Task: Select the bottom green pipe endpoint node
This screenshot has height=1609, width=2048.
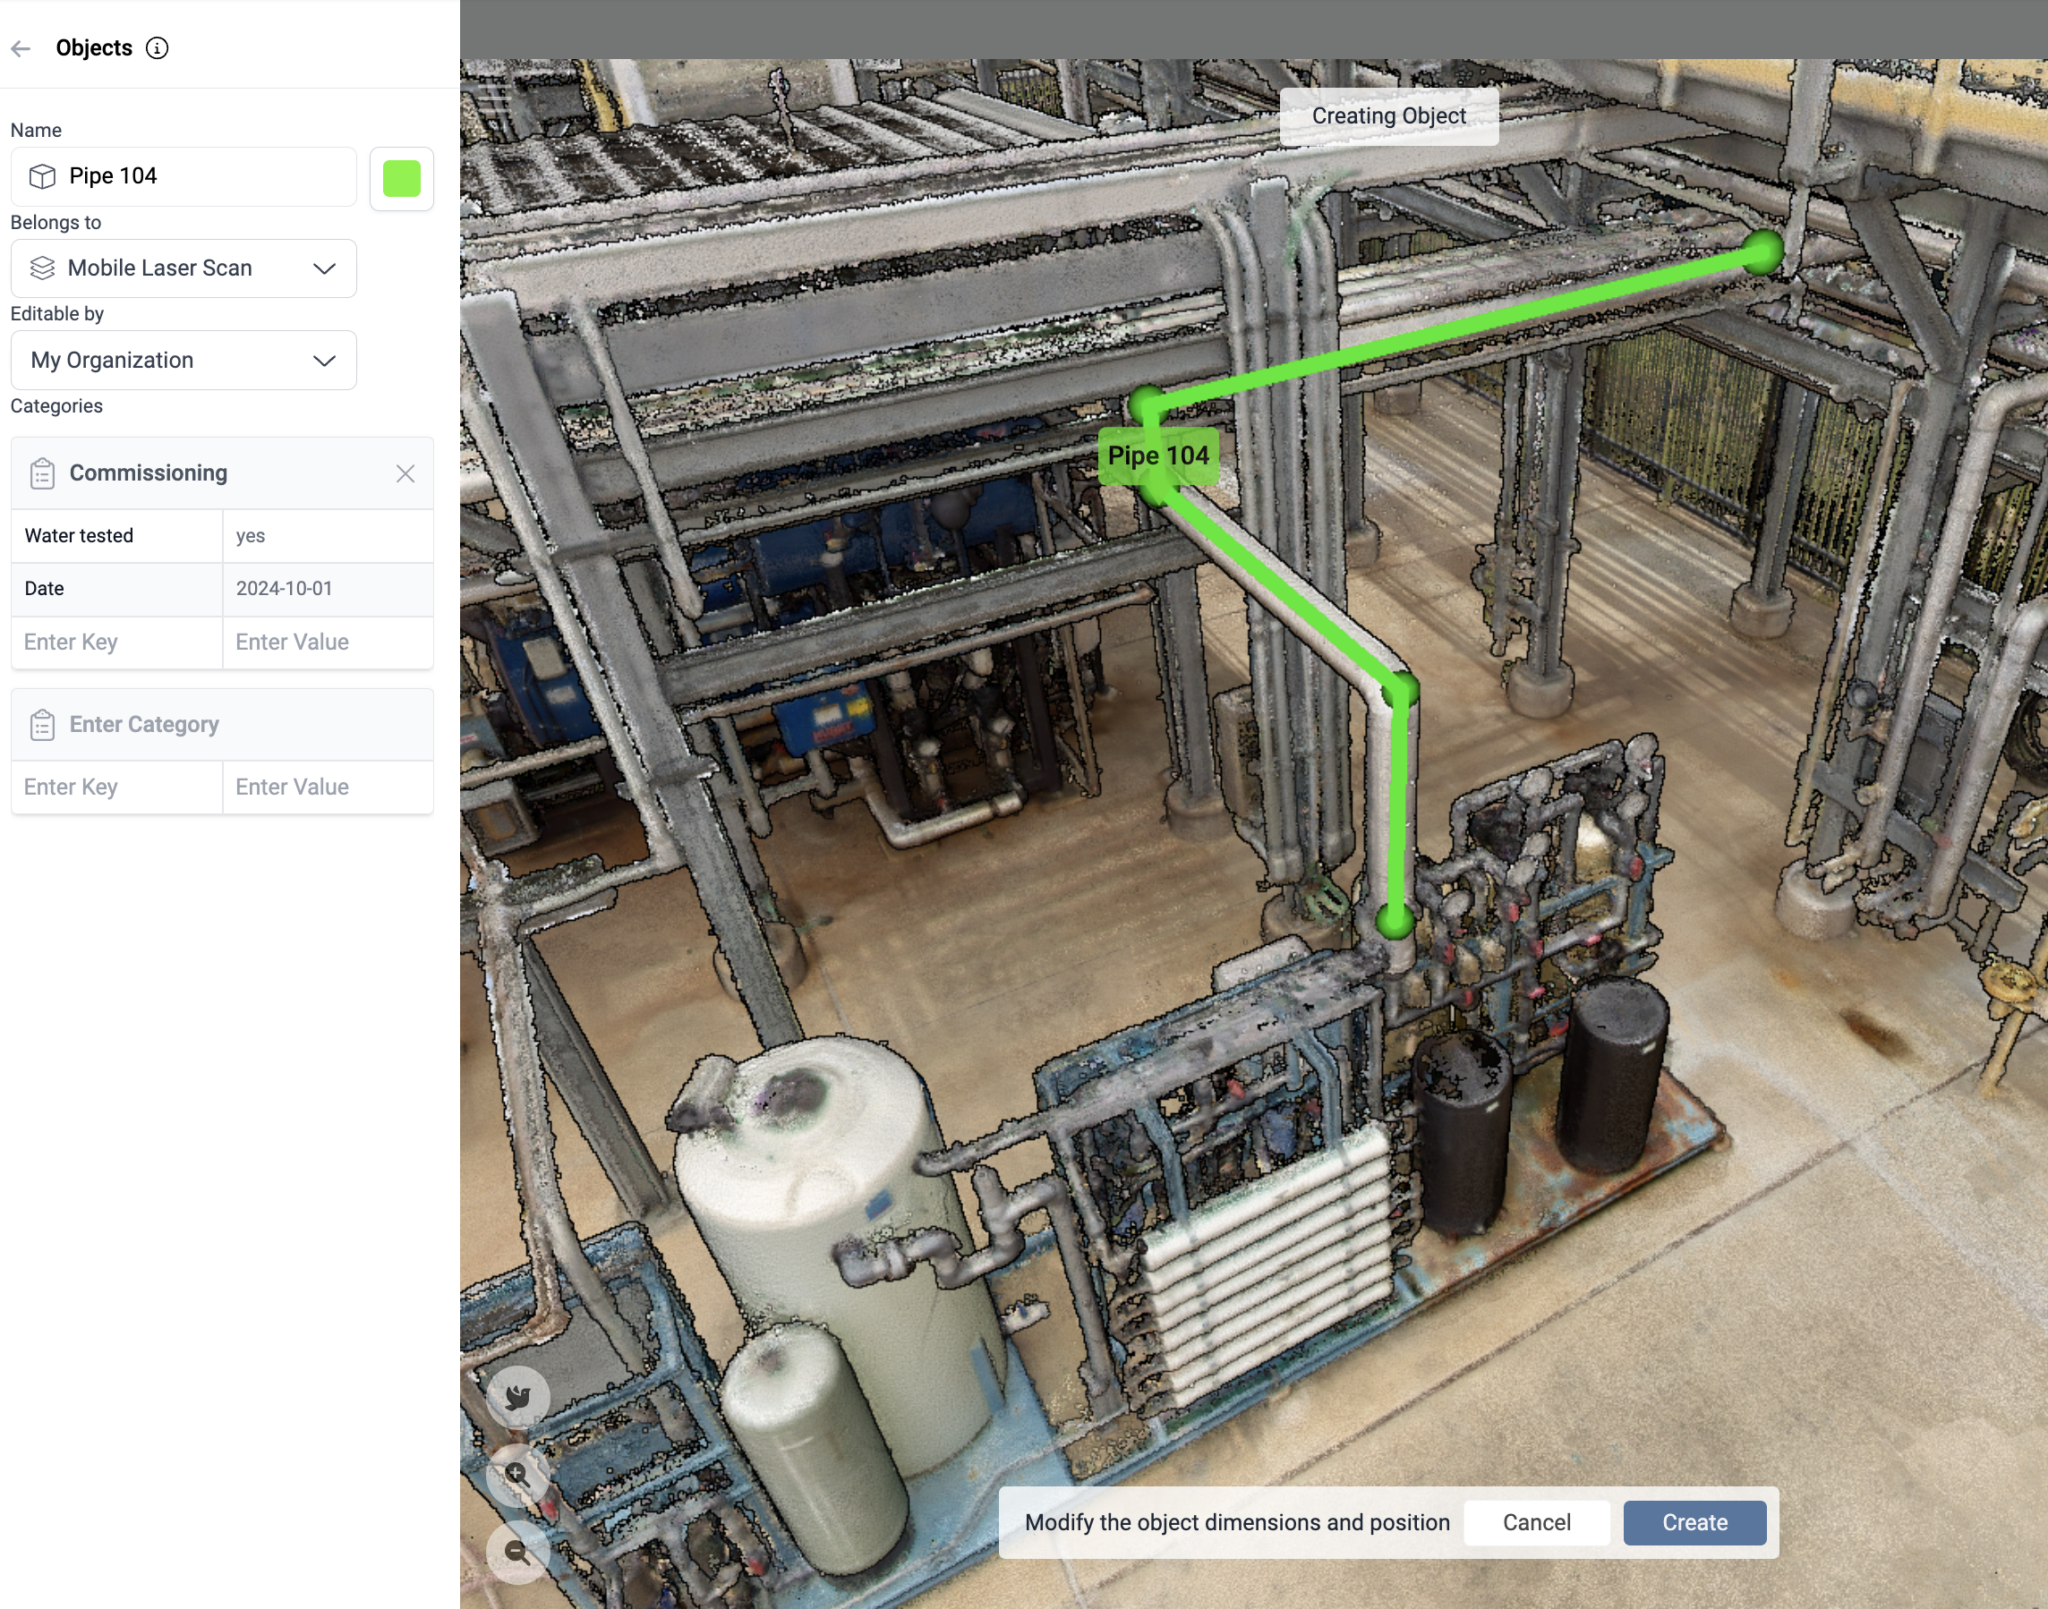Action: click(x=1395, y=920)
